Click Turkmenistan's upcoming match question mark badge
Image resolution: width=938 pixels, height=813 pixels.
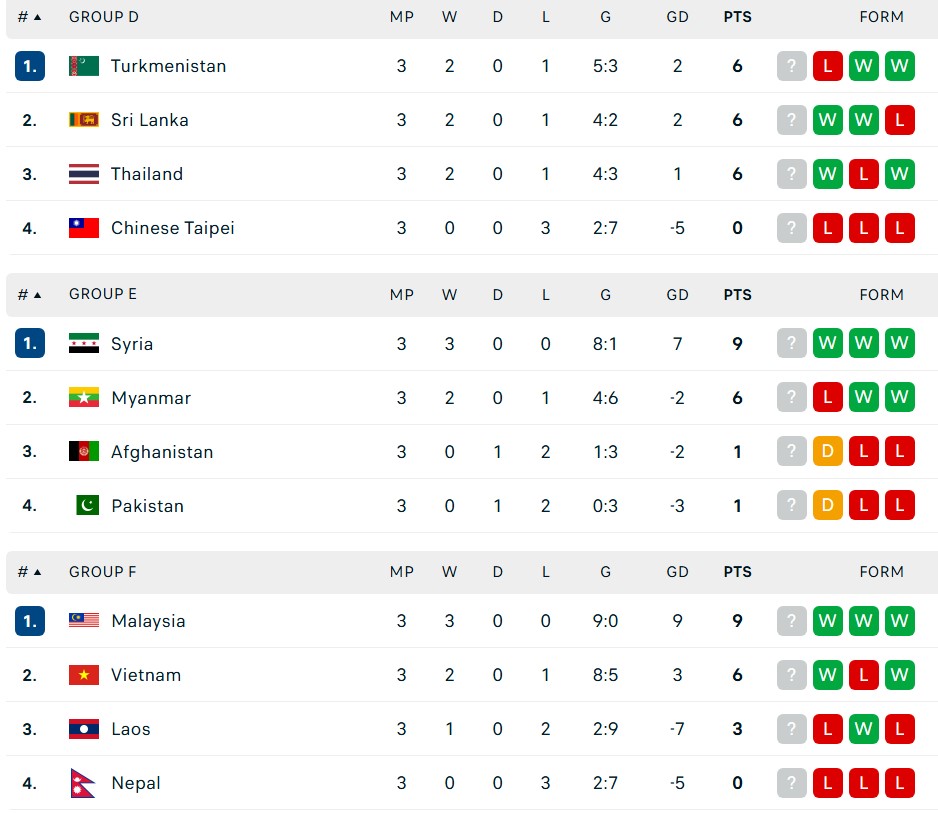coord(791,66)
